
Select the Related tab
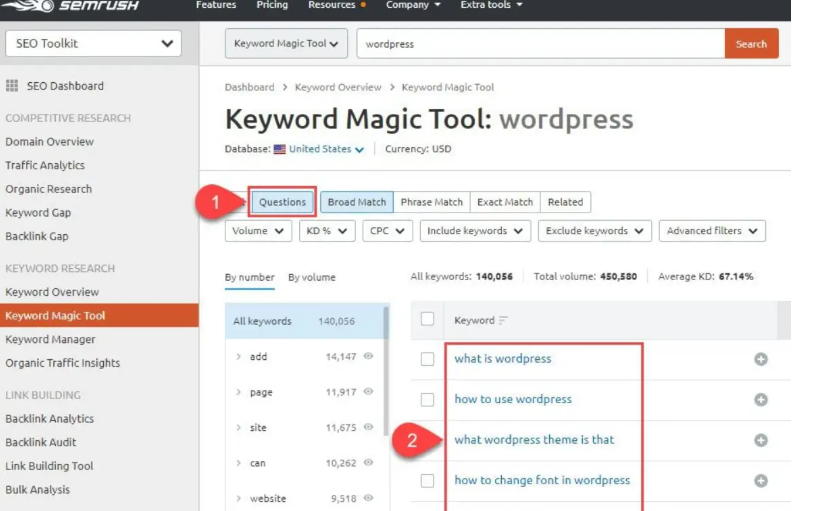click(x=565, y=202)
